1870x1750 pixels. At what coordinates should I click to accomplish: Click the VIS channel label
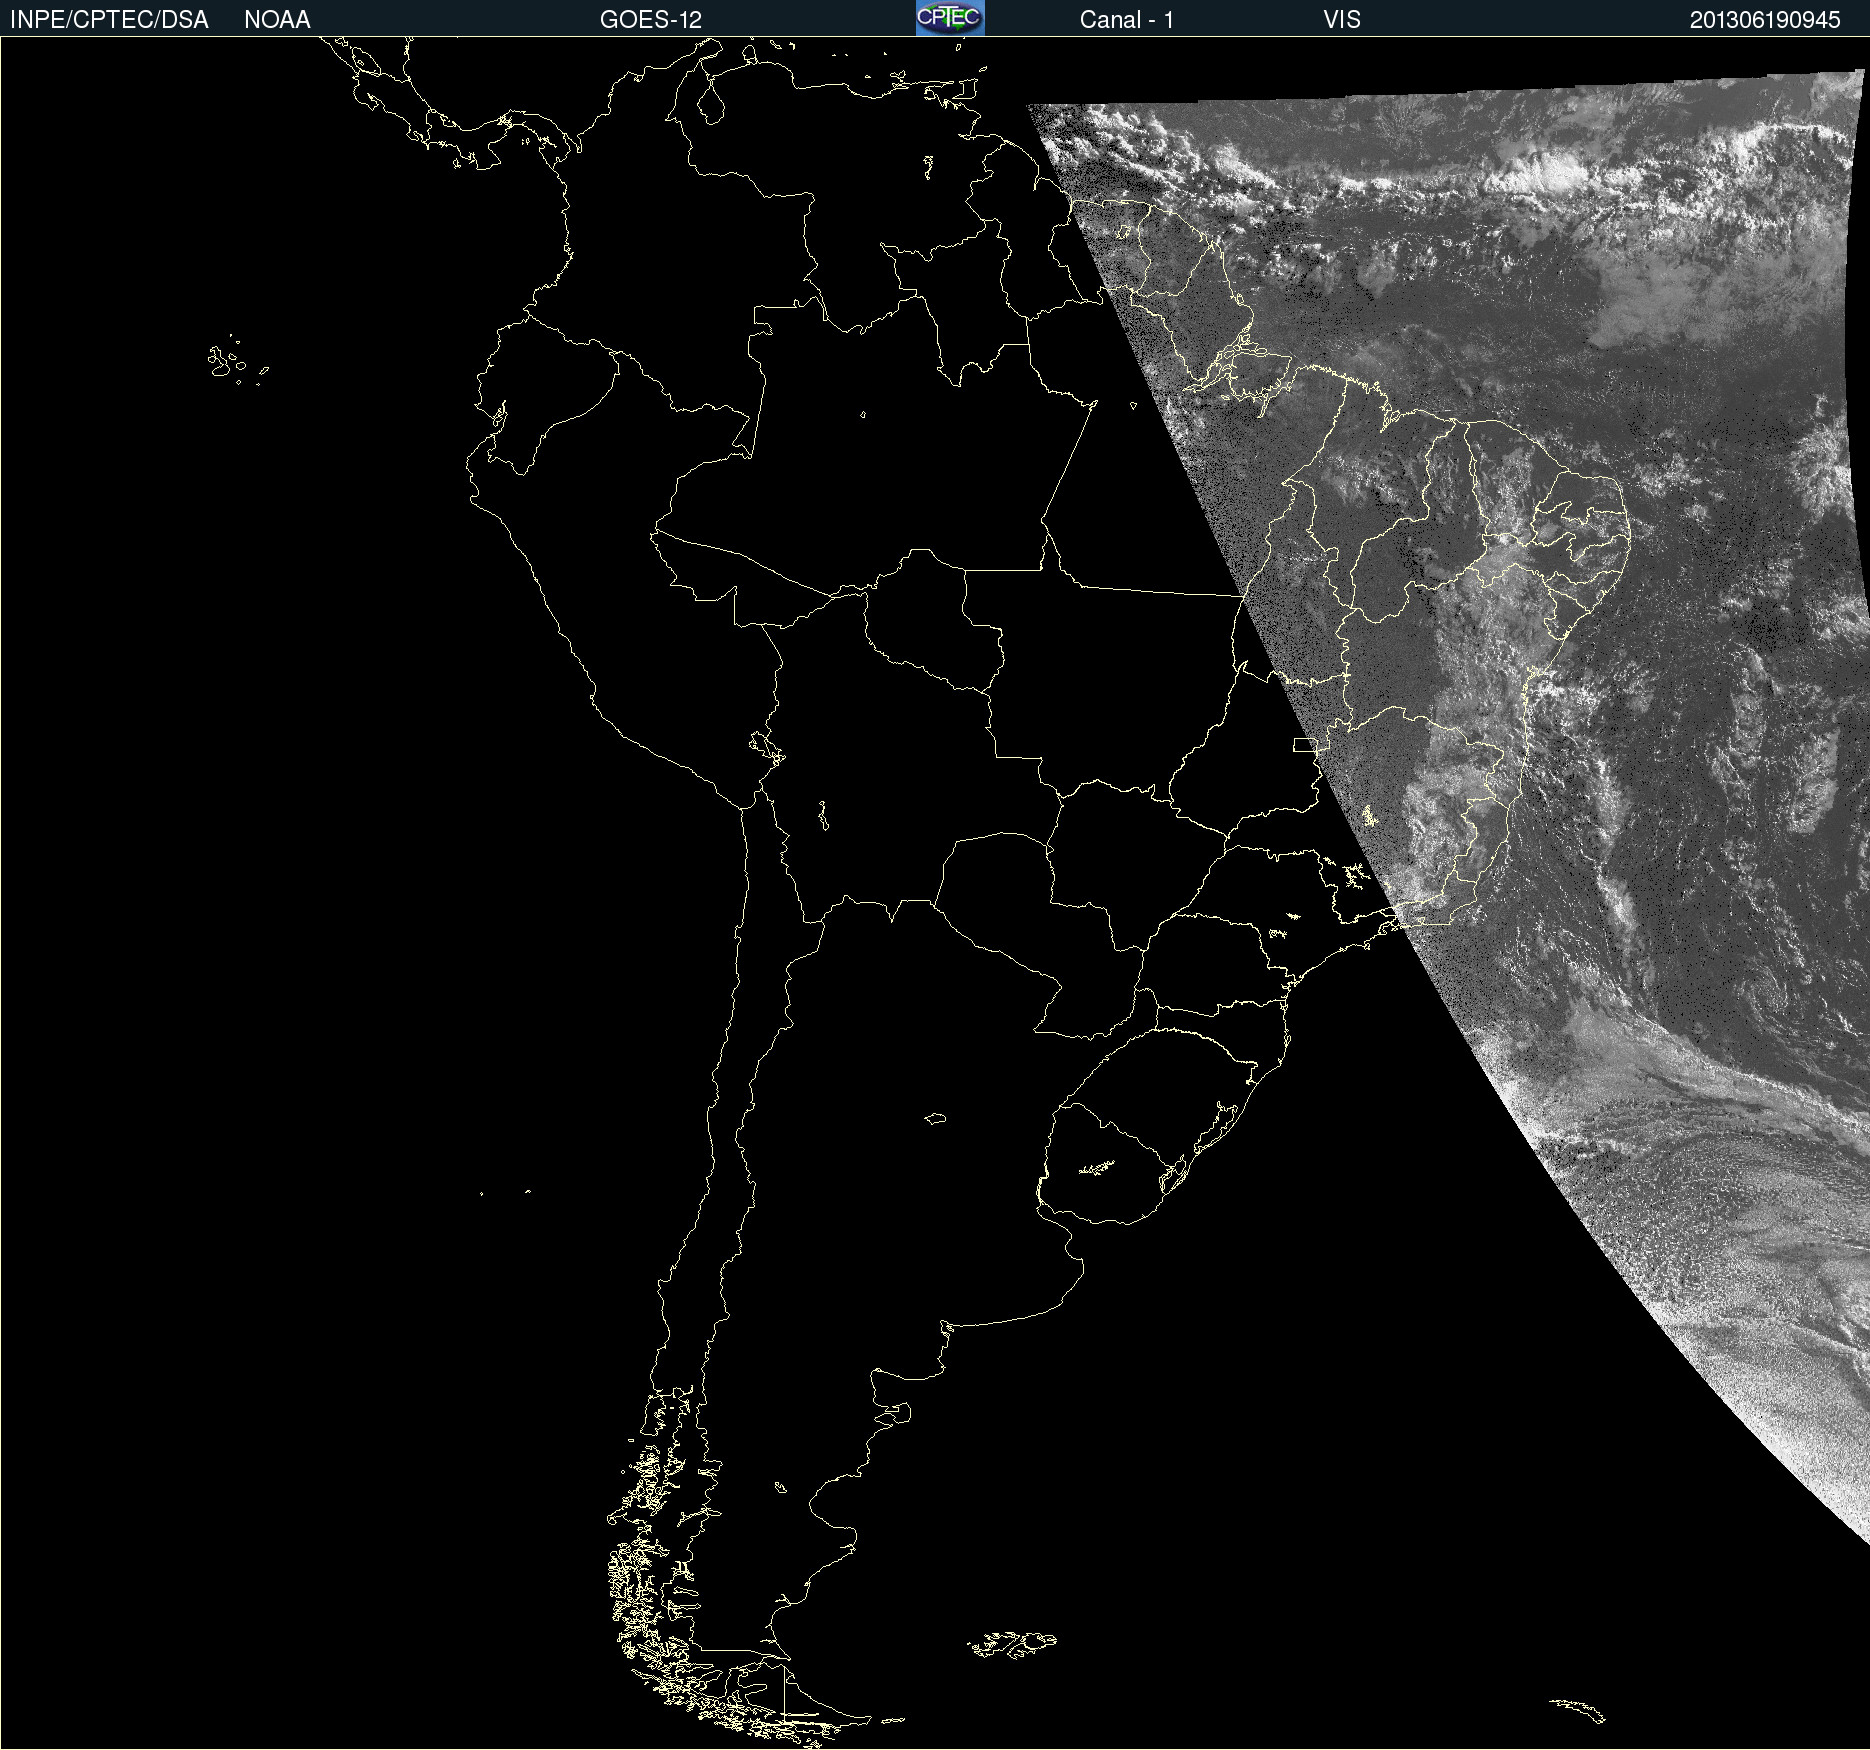(1342, 20)
